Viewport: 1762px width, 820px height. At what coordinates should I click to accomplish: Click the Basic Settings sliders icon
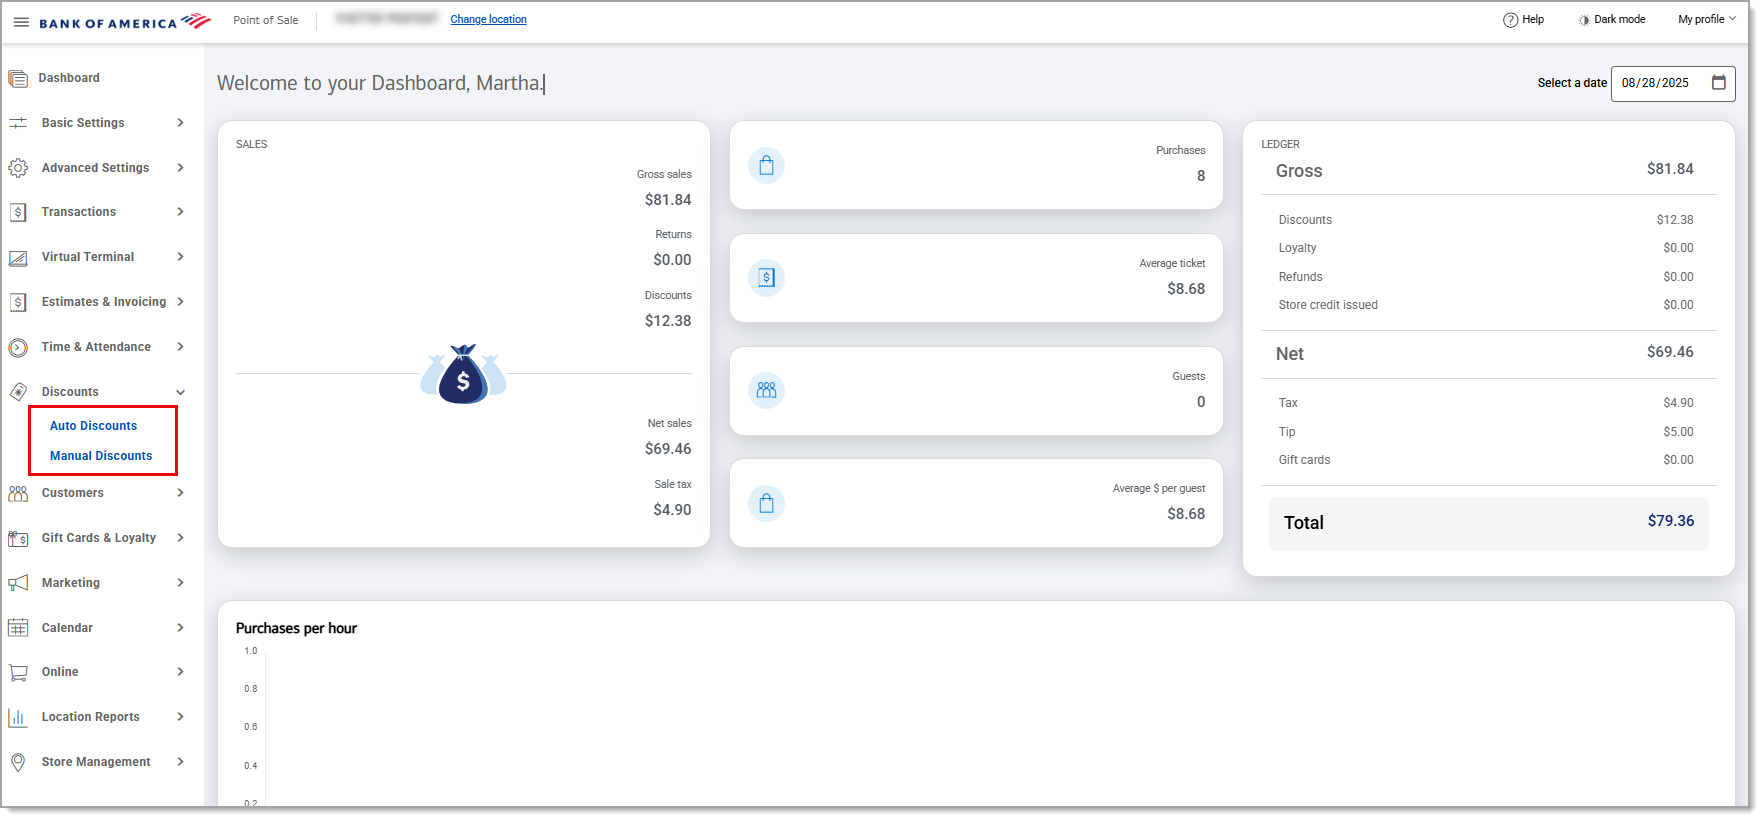(18, 123)
